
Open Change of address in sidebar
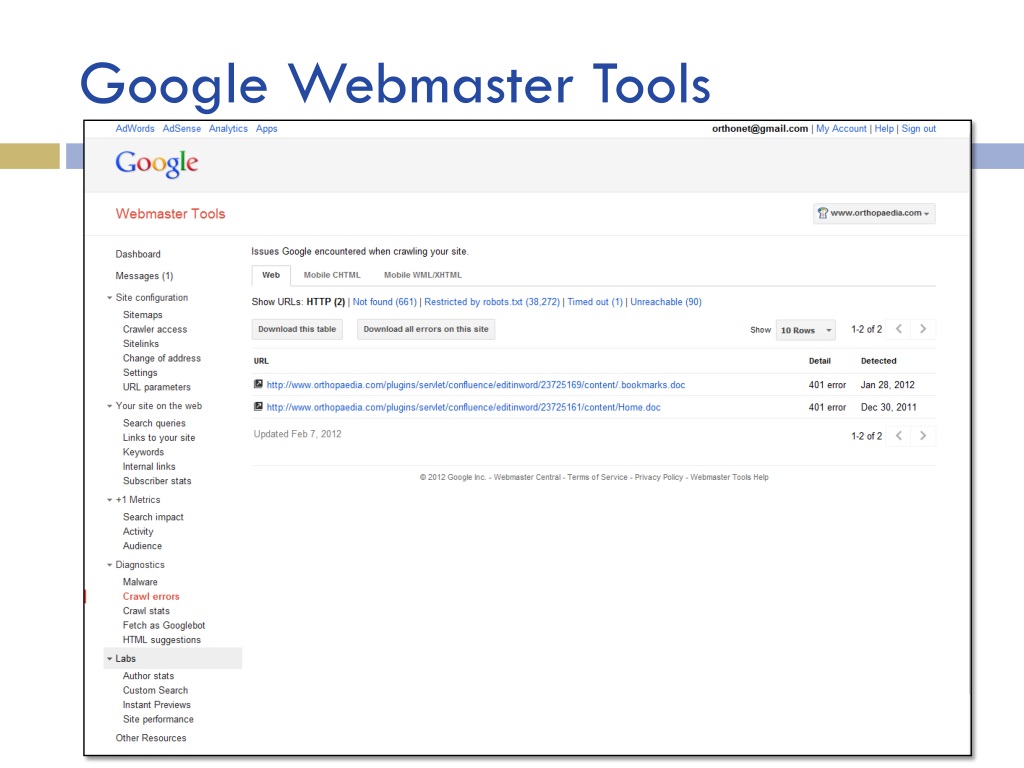point(162,358)
